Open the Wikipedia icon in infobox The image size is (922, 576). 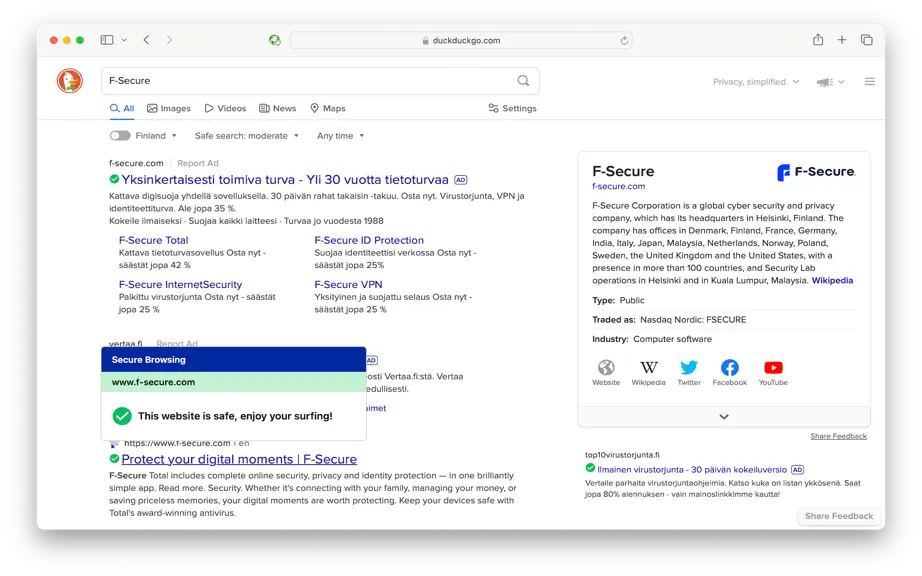pyautogui.click(x=649, y=368)
